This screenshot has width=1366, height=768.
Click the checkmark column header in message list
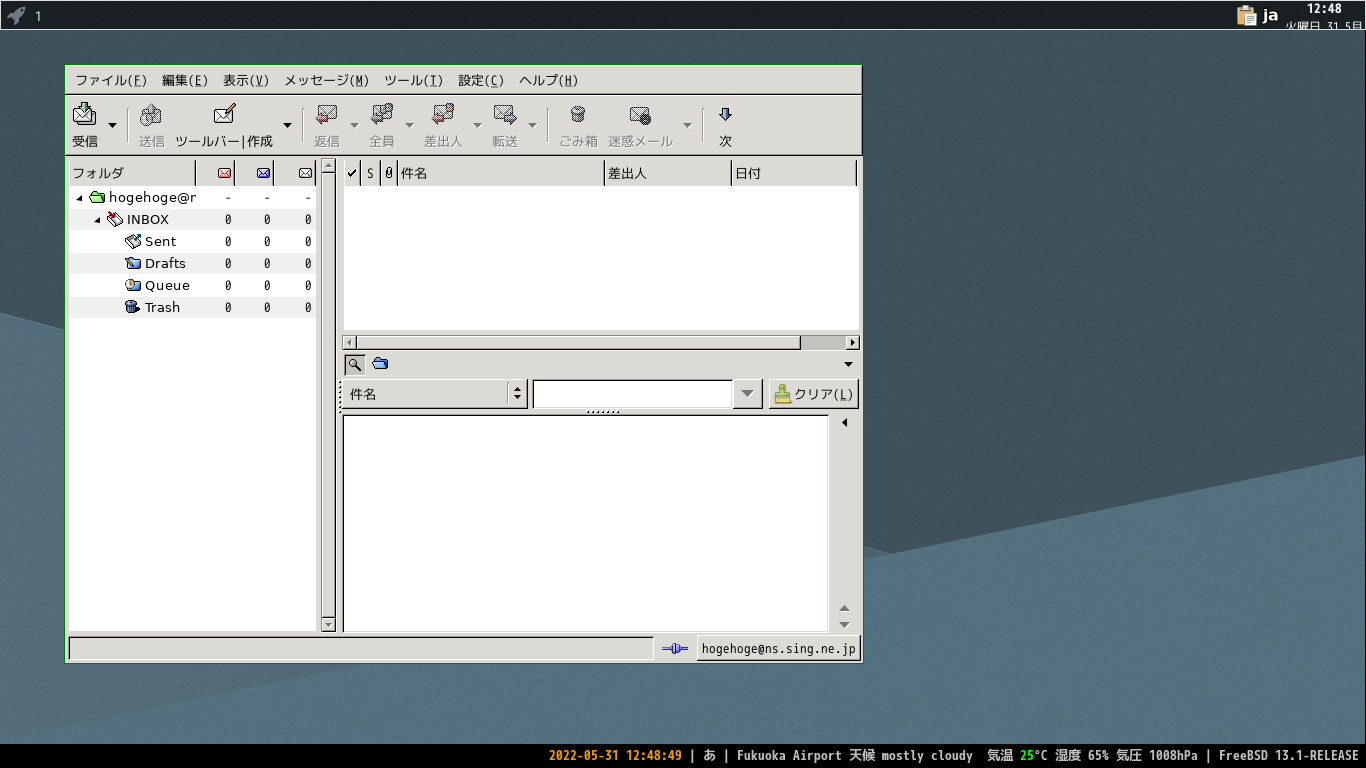tap(352, 173)
